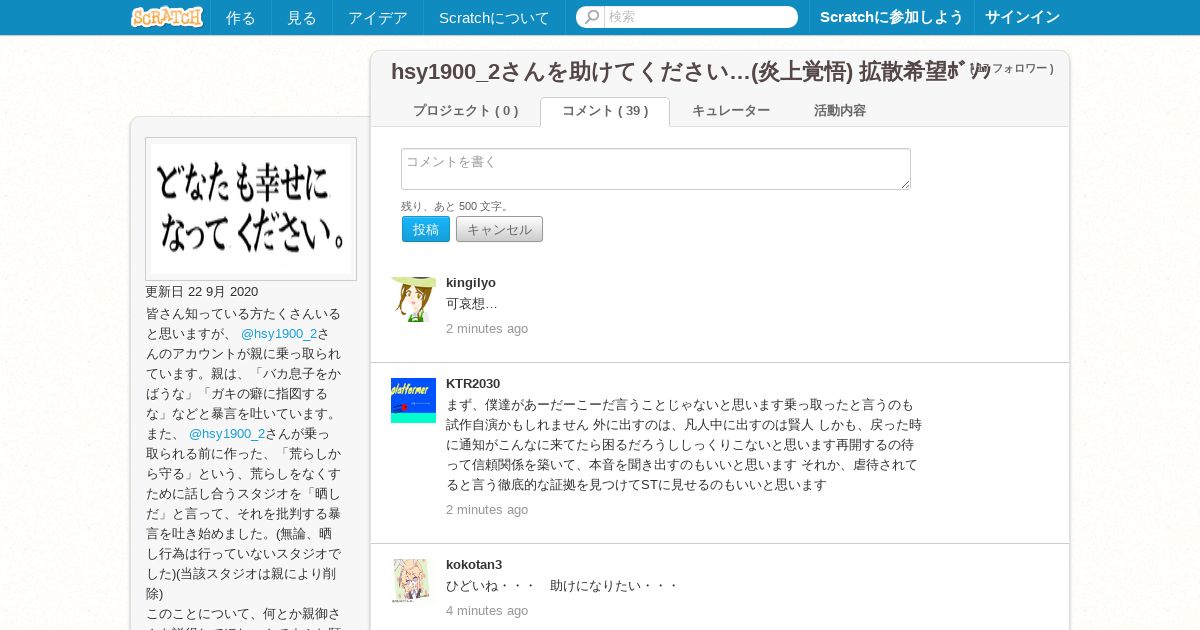Viewport: 1200px width, 630px height.
Task: Click first @hsy1900_2 mention link
Action: [279, 334]
